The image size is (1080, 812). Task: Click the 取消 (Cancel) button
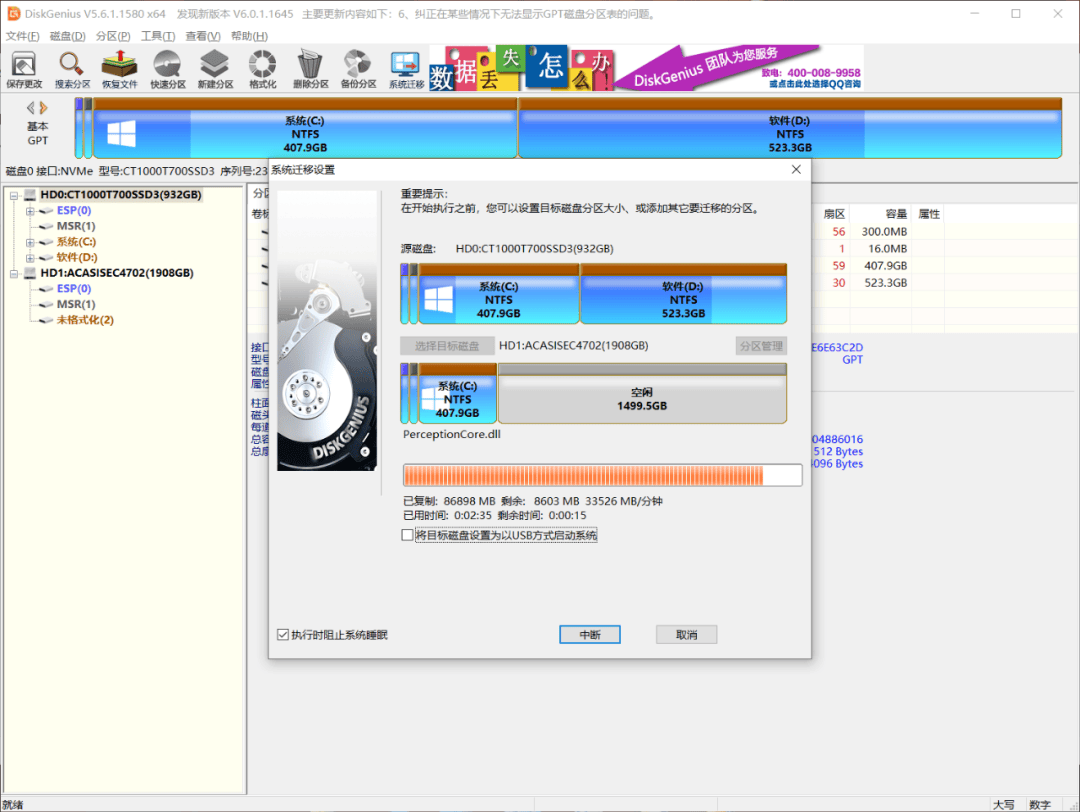pyautogui.click(x=686, y=635)
